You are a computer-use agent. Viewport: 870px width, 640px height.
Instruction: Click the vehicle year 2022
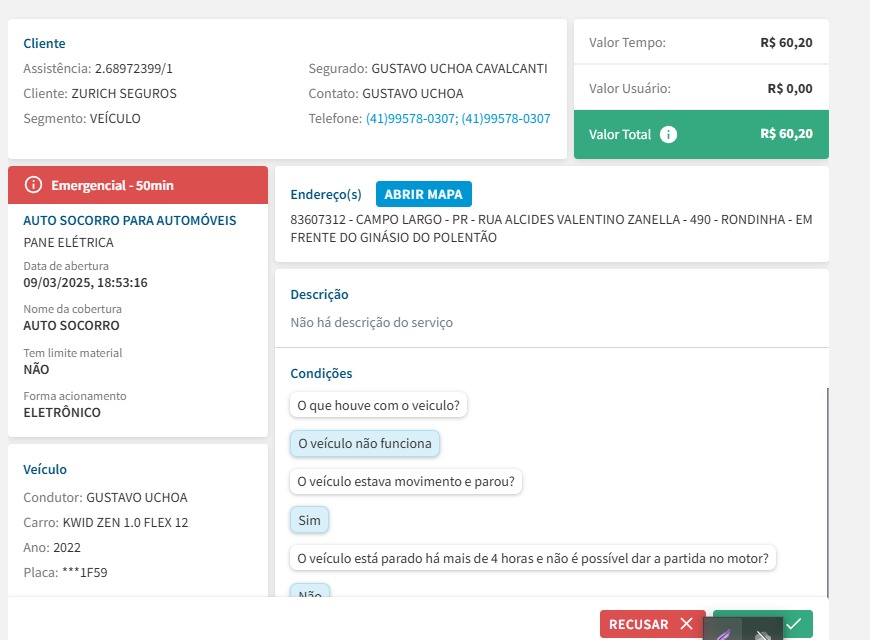coord(67,547)
